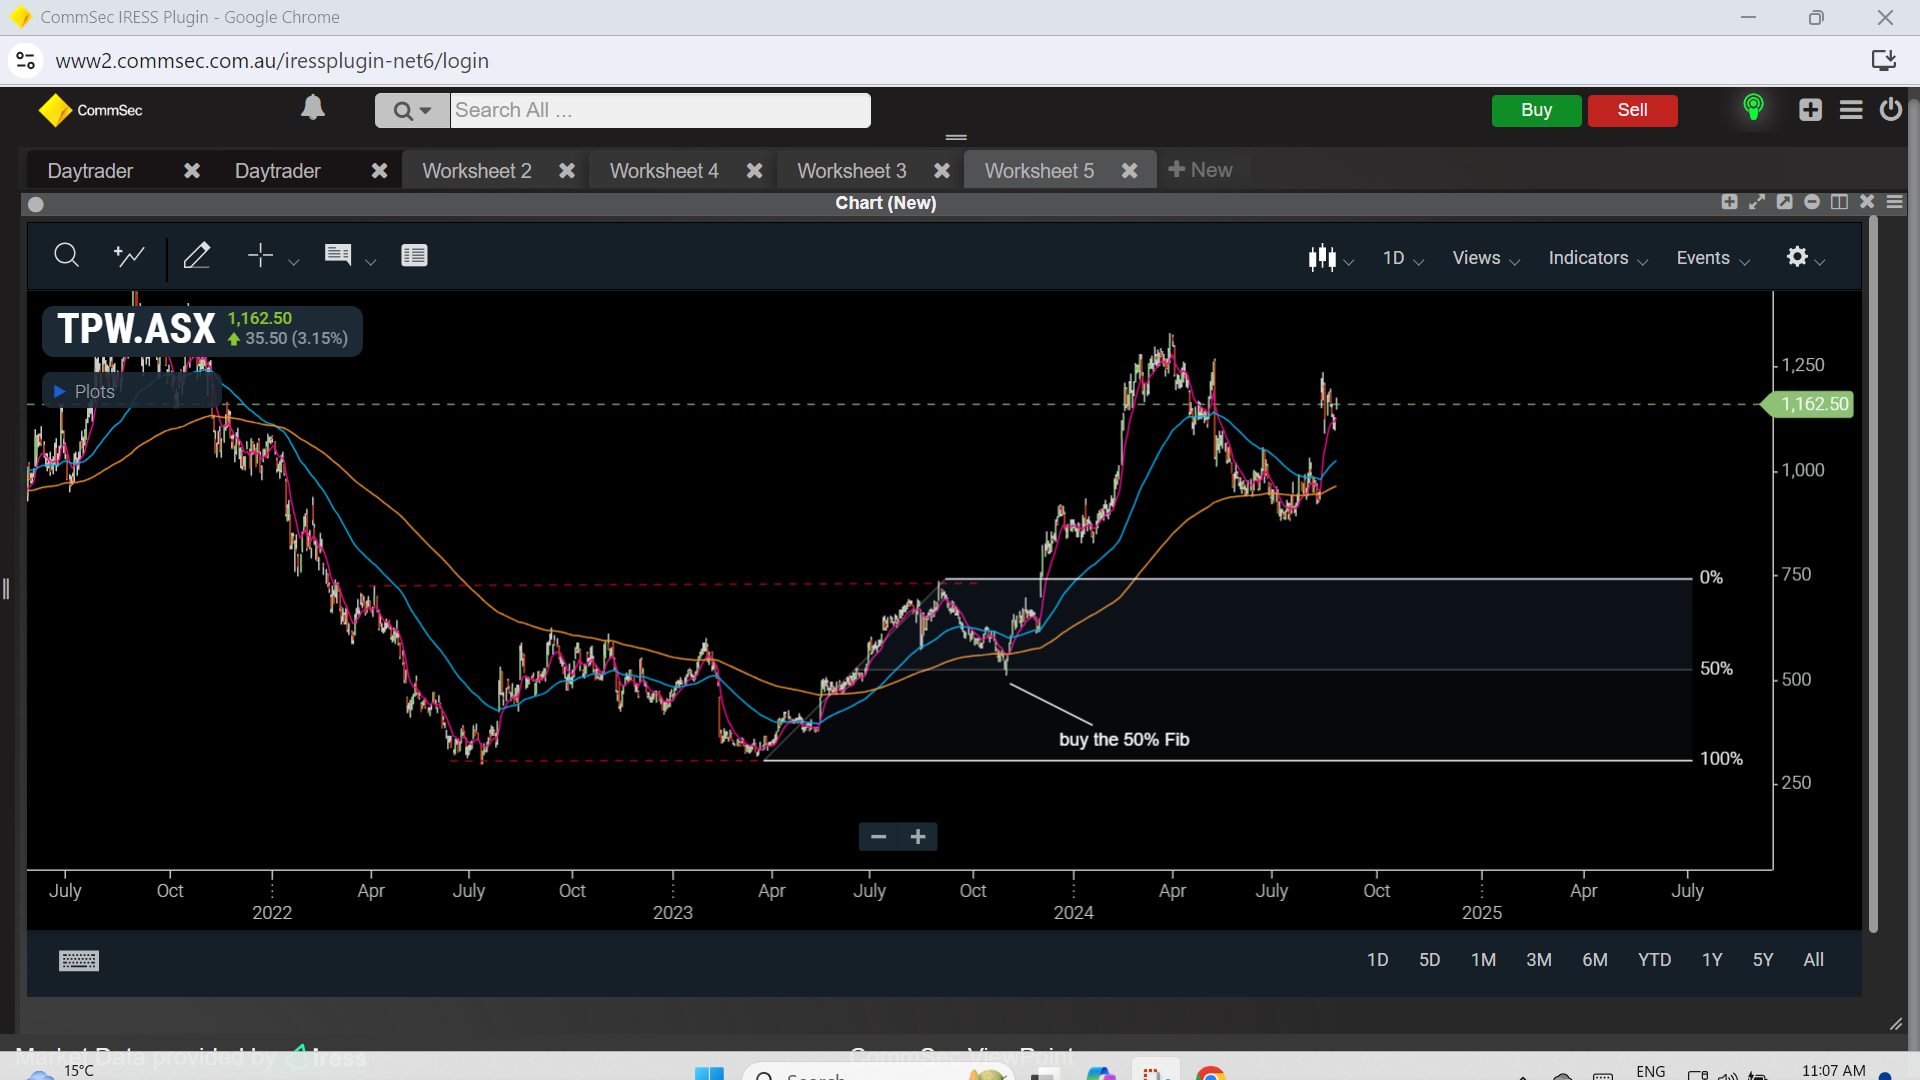Set chart range to 3M
The height and width of the screenshot is (1080, 1920).
pyautogui.click(x=1538, y=960)
